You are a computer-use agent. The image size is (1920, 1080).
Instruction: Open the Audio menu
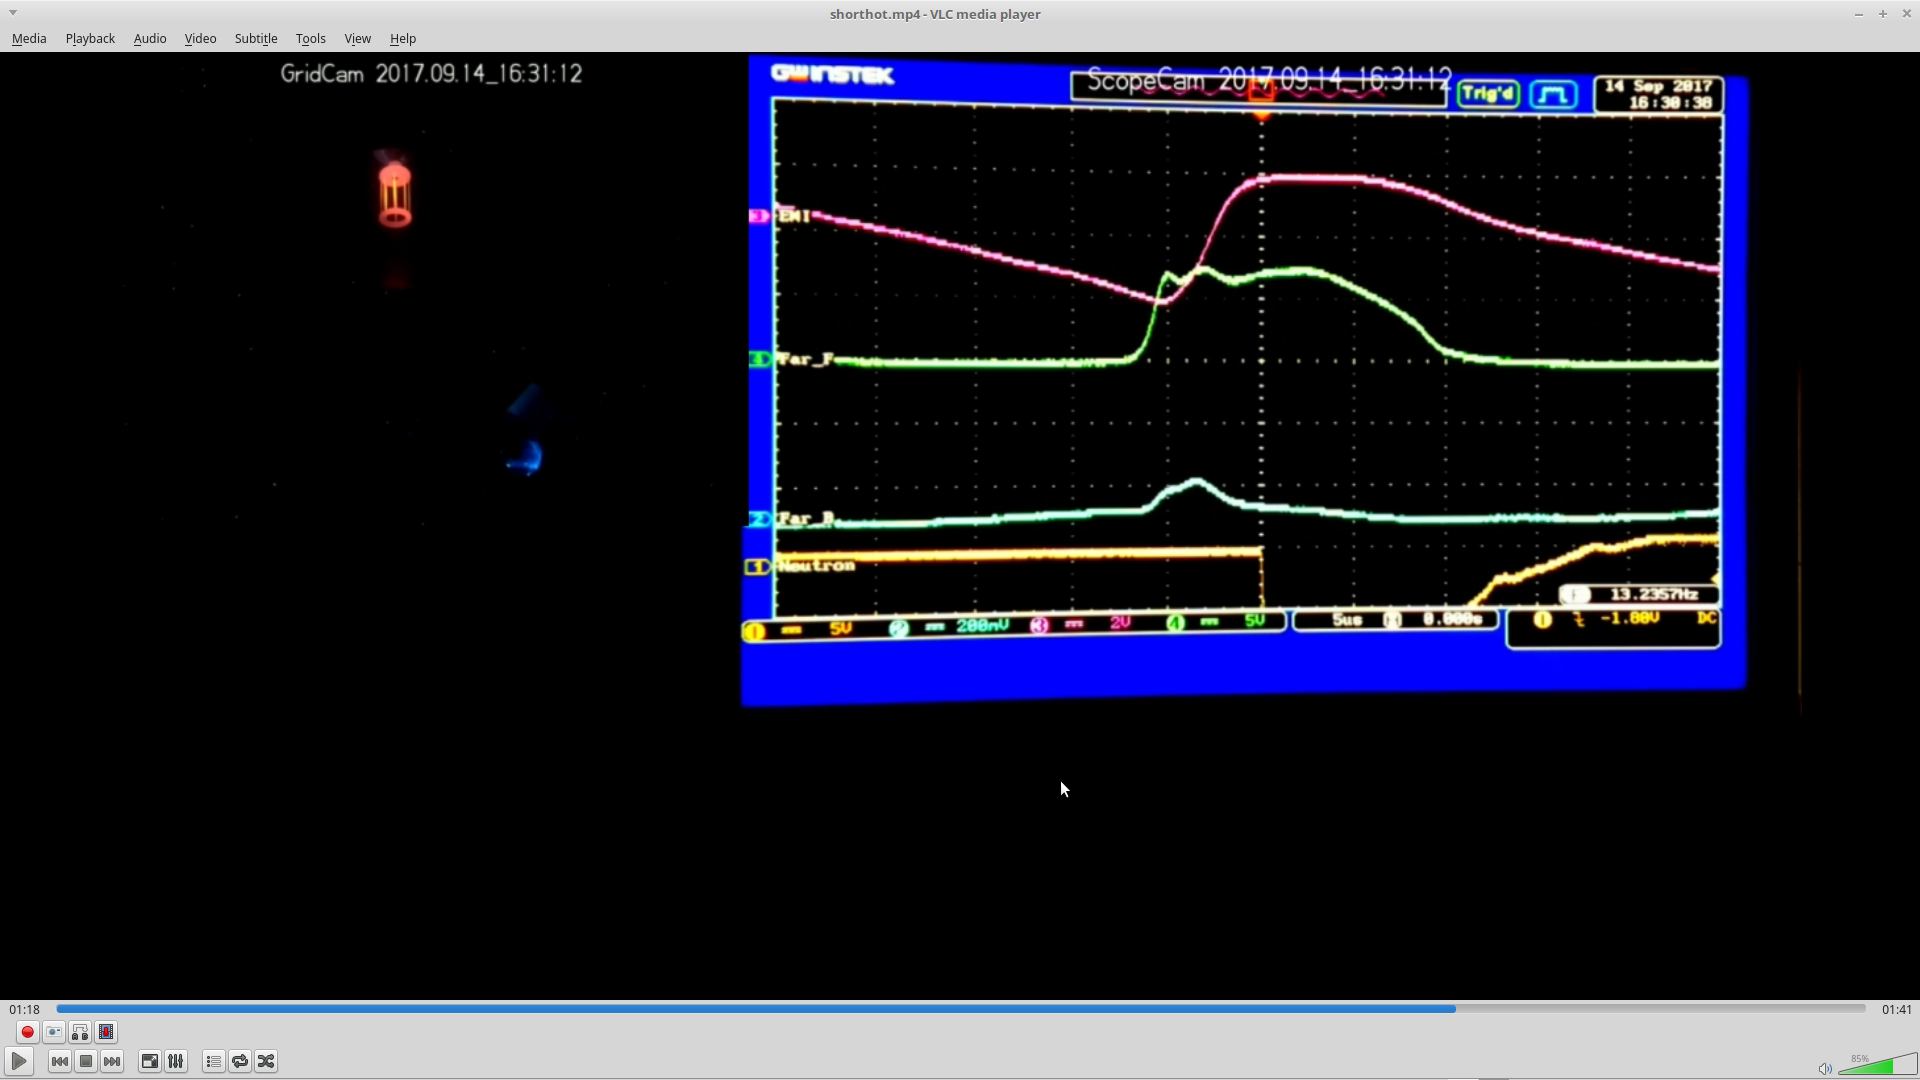[x=150, y=38]
